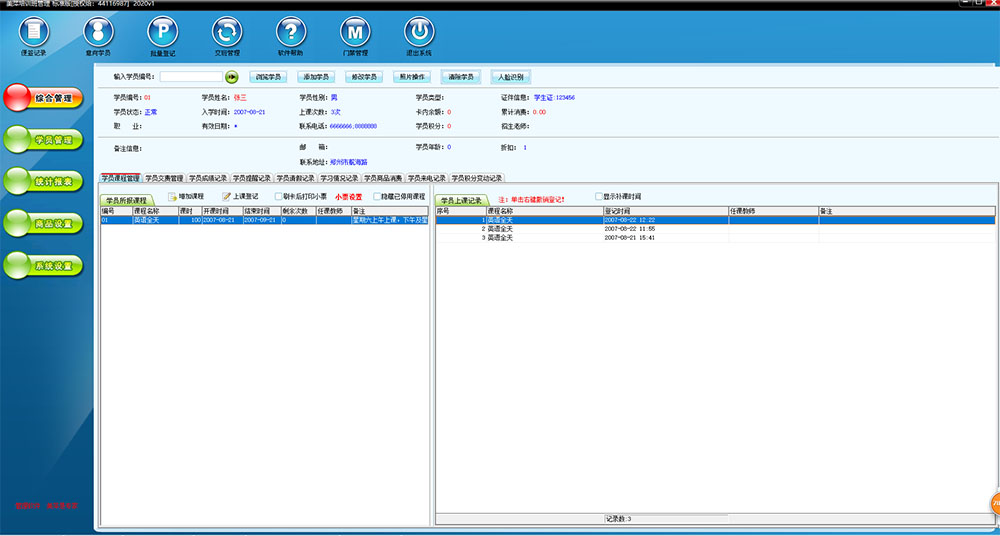The width and height of the screenshot is (1000, 536).
Task: Click the 上课登记 class check-in icon
Action: click(227, 197)
